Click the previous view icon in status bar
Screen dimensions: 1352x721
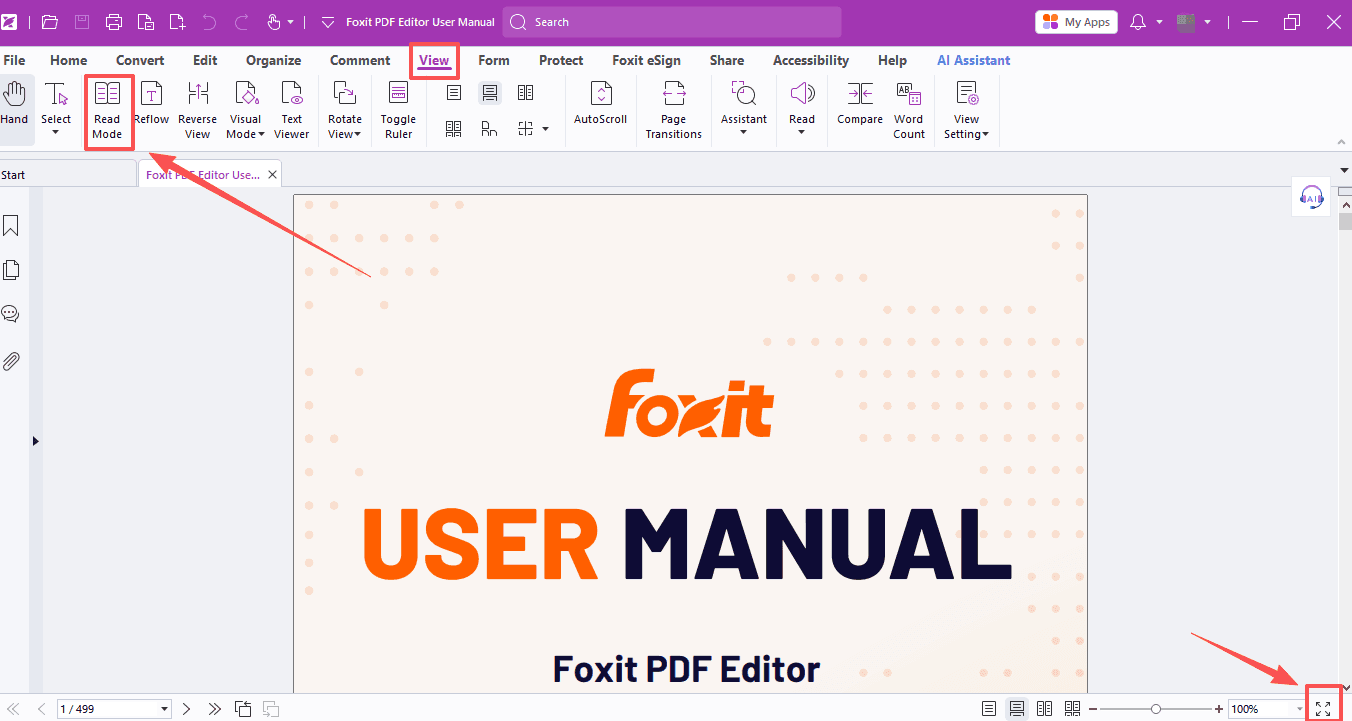243,709
